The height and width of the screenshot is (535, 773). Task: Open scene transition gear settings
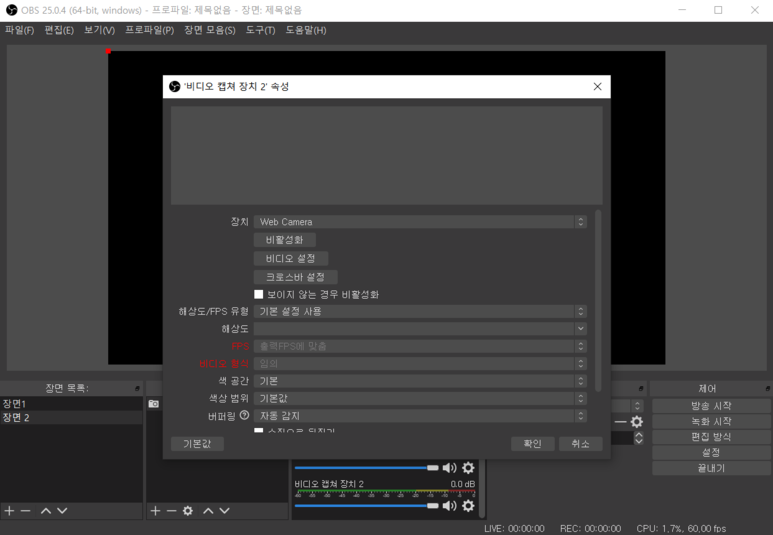coord(637,422)
